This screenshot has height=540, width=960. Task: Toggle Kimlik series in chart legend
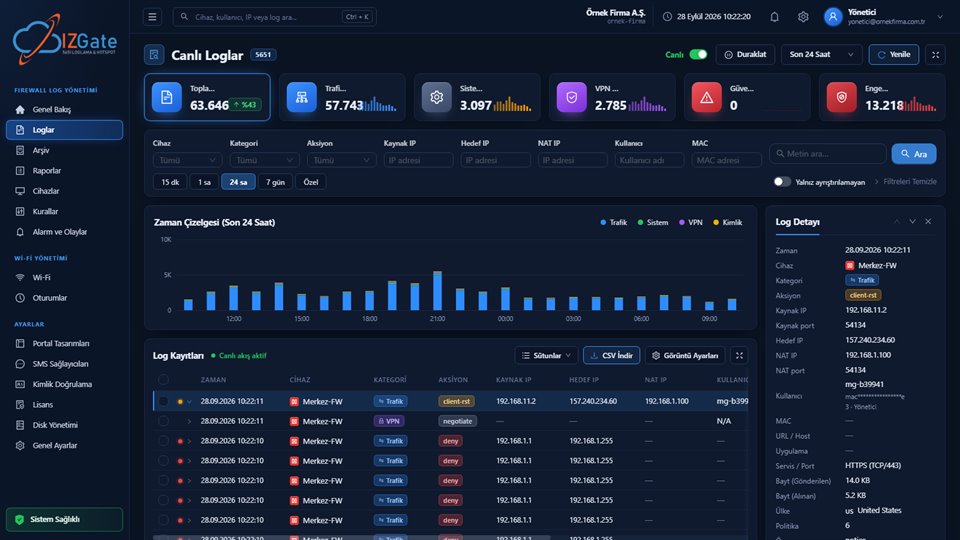727,222
